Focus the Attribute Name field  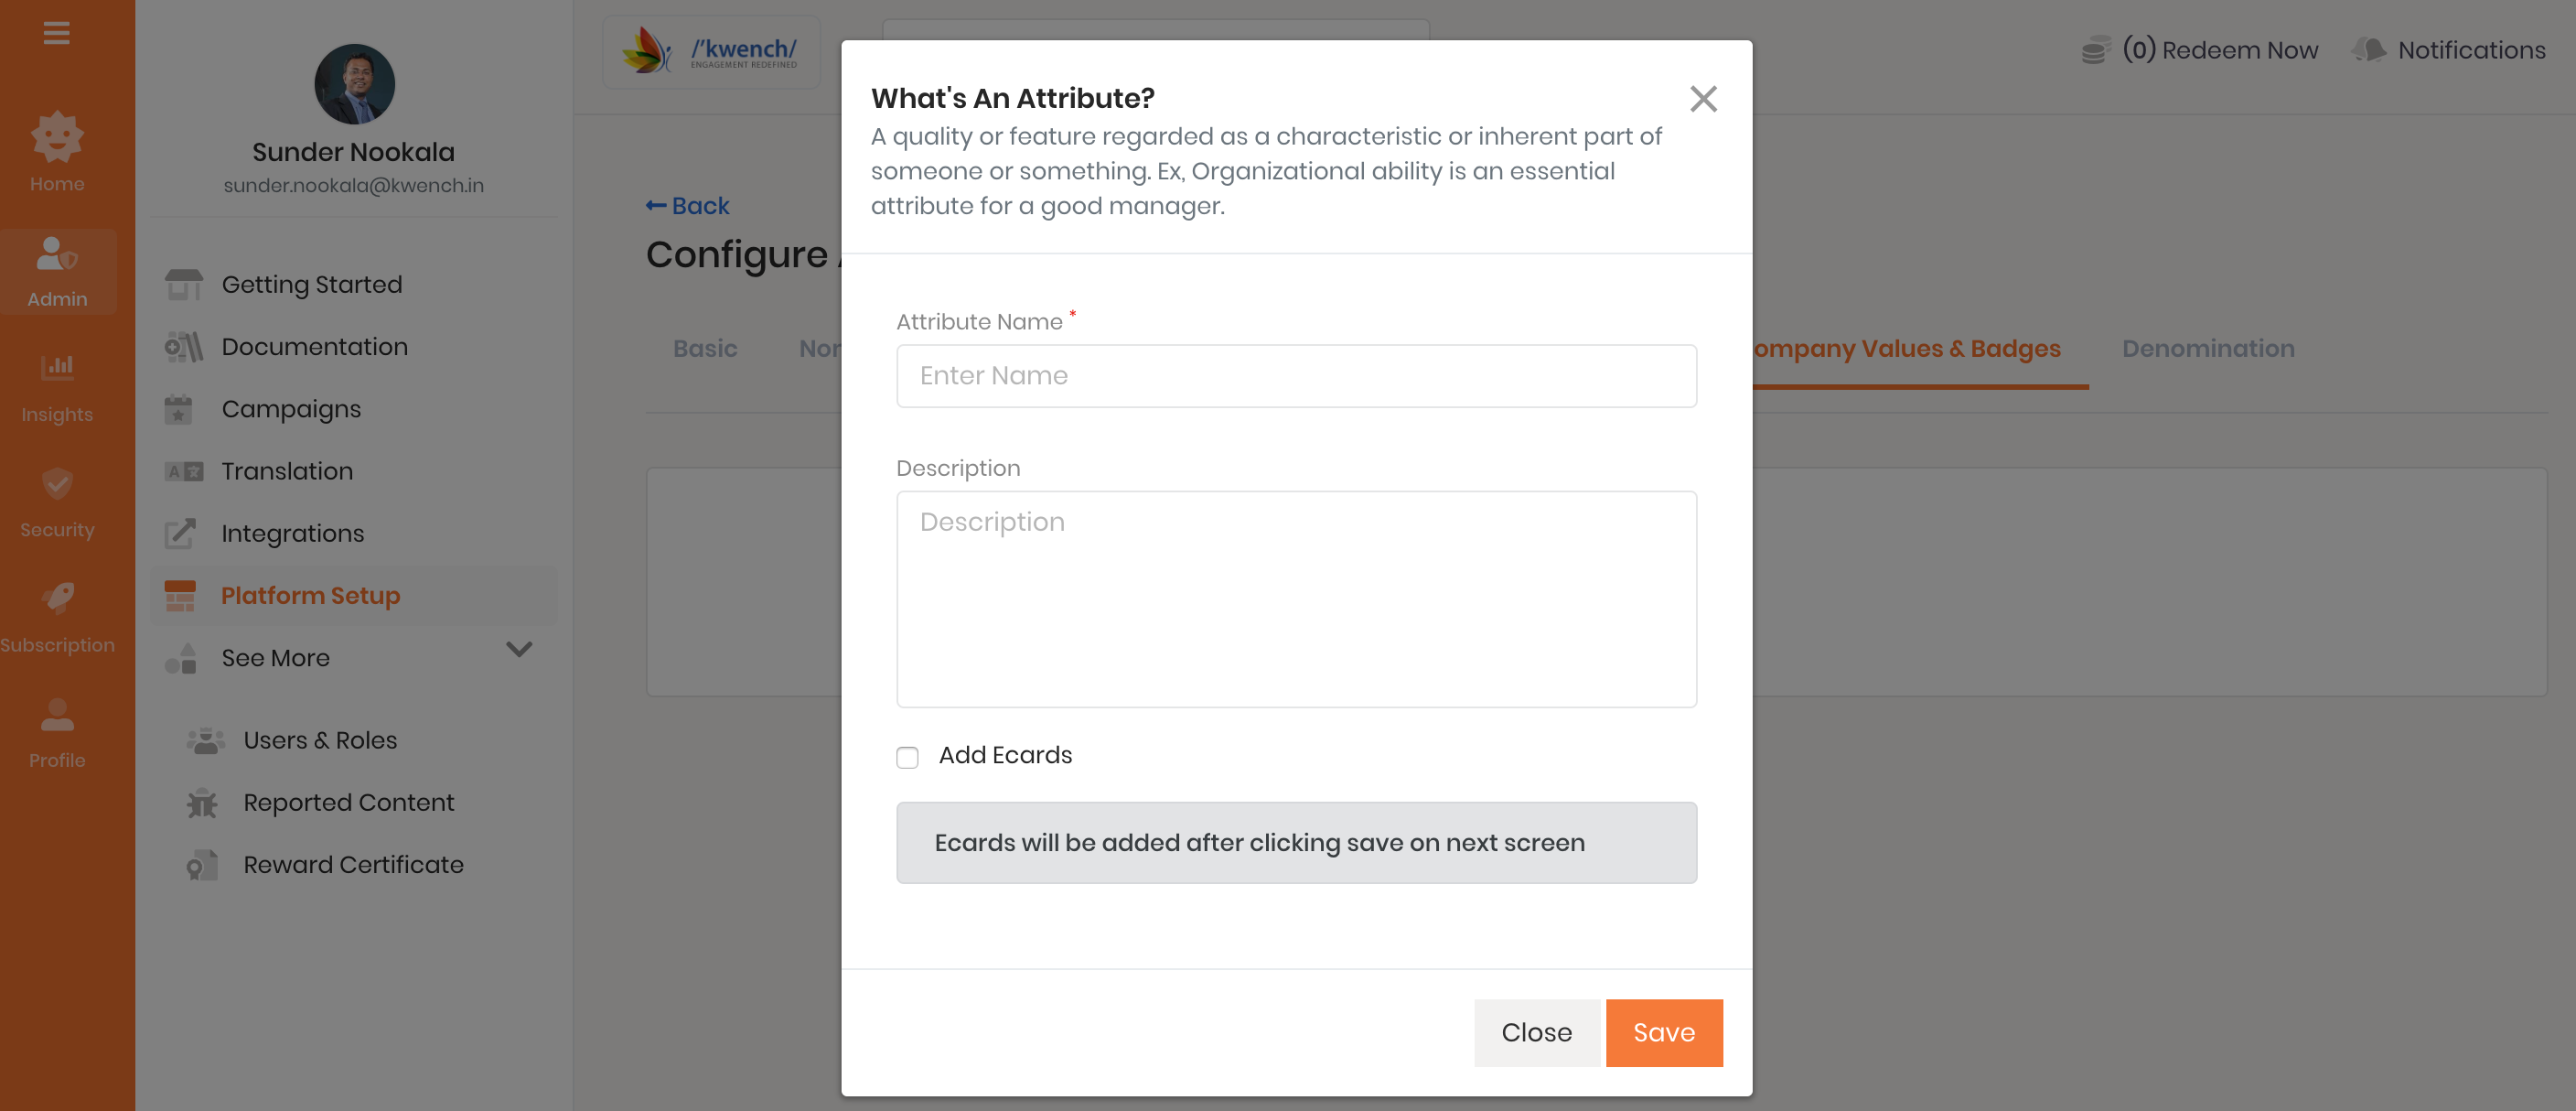coord(1296,376)
